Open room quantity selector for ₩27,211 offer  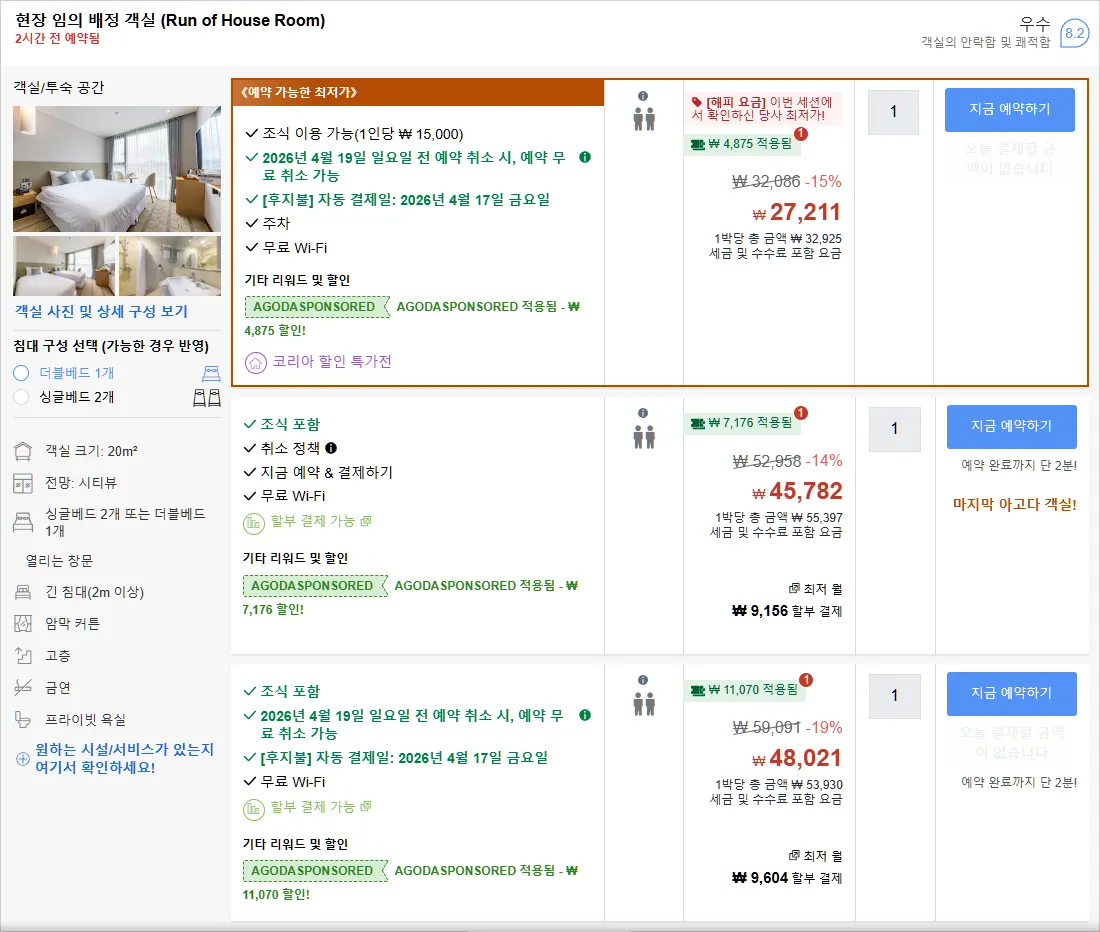(x=893, y=112)
